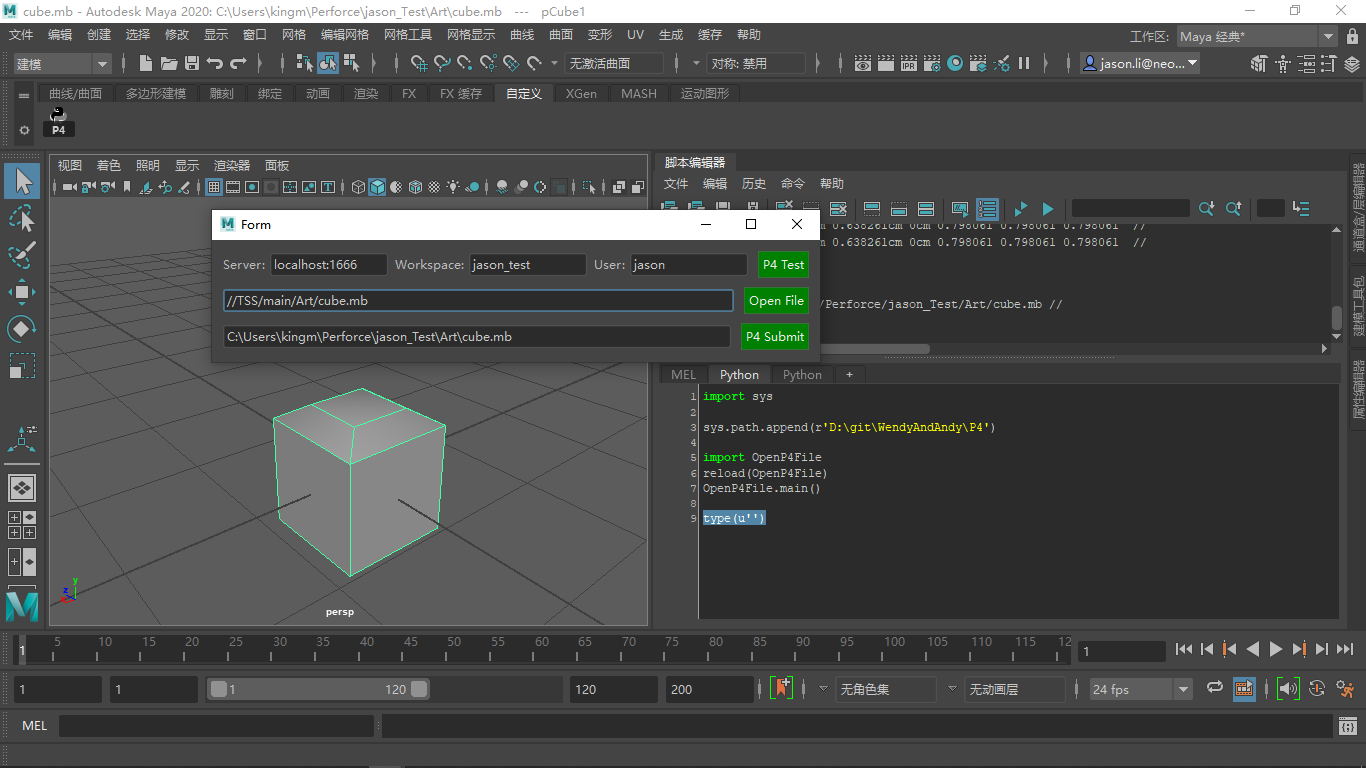Click the New Scene icon
The width and height of the screenshot is (1366, 768).
click(146, 63)
